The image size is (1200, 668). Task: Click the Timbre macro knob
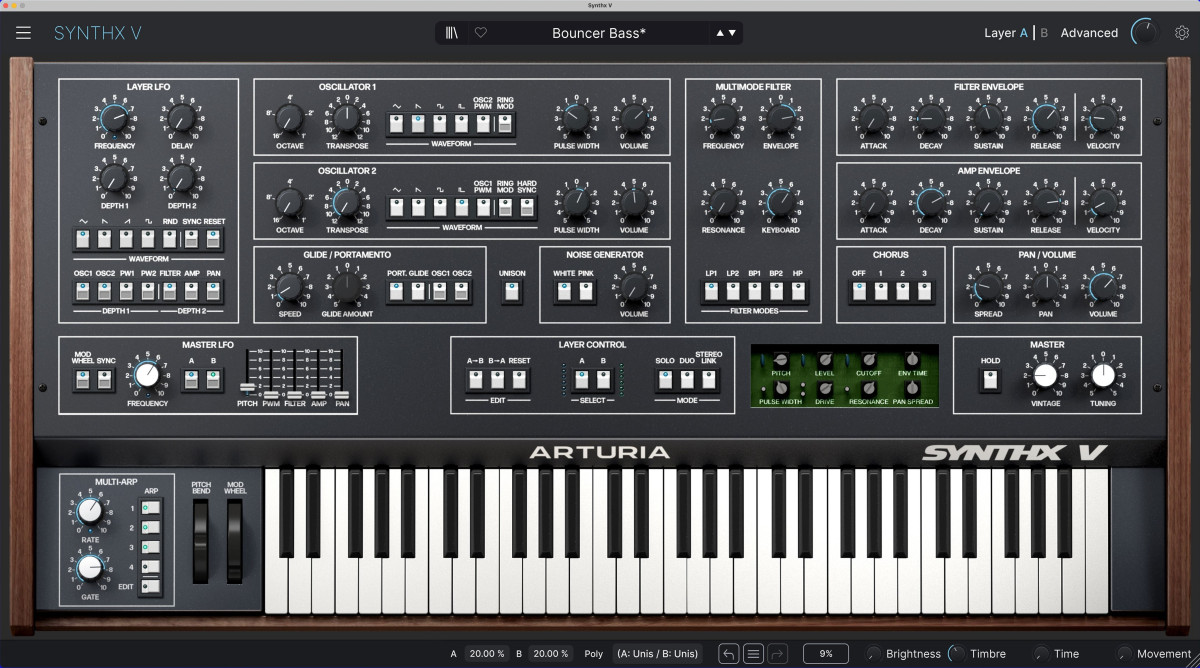tap(957, 654)
